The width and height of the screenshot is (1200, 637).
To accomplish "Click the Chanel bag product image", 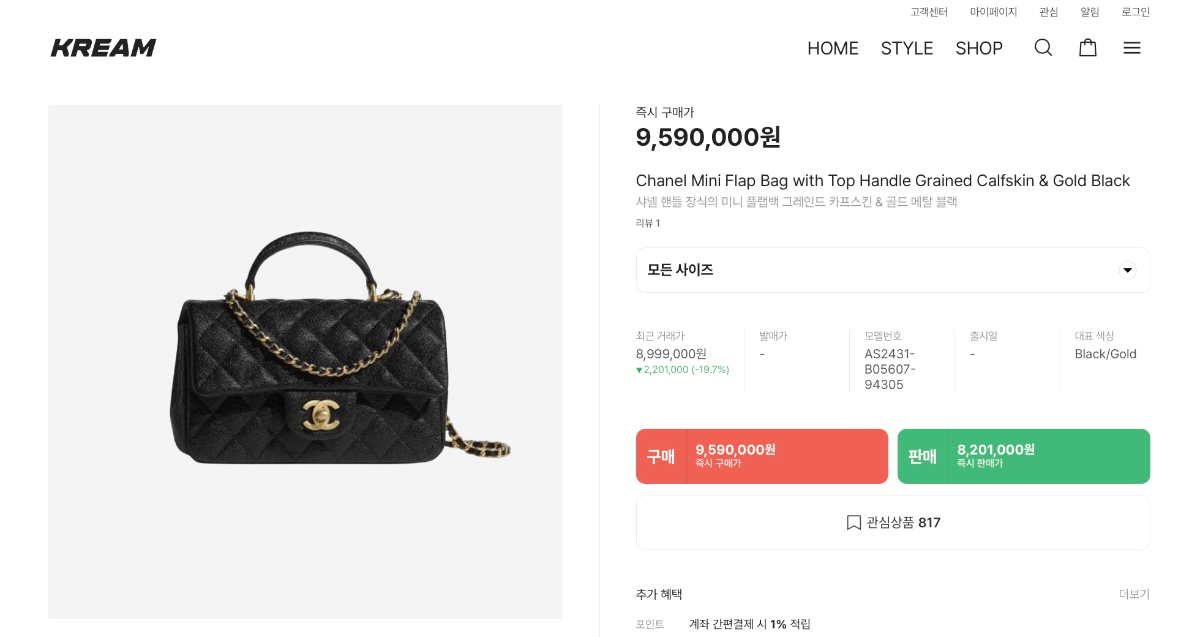I will pyautogui.click(x=305, y=361).
